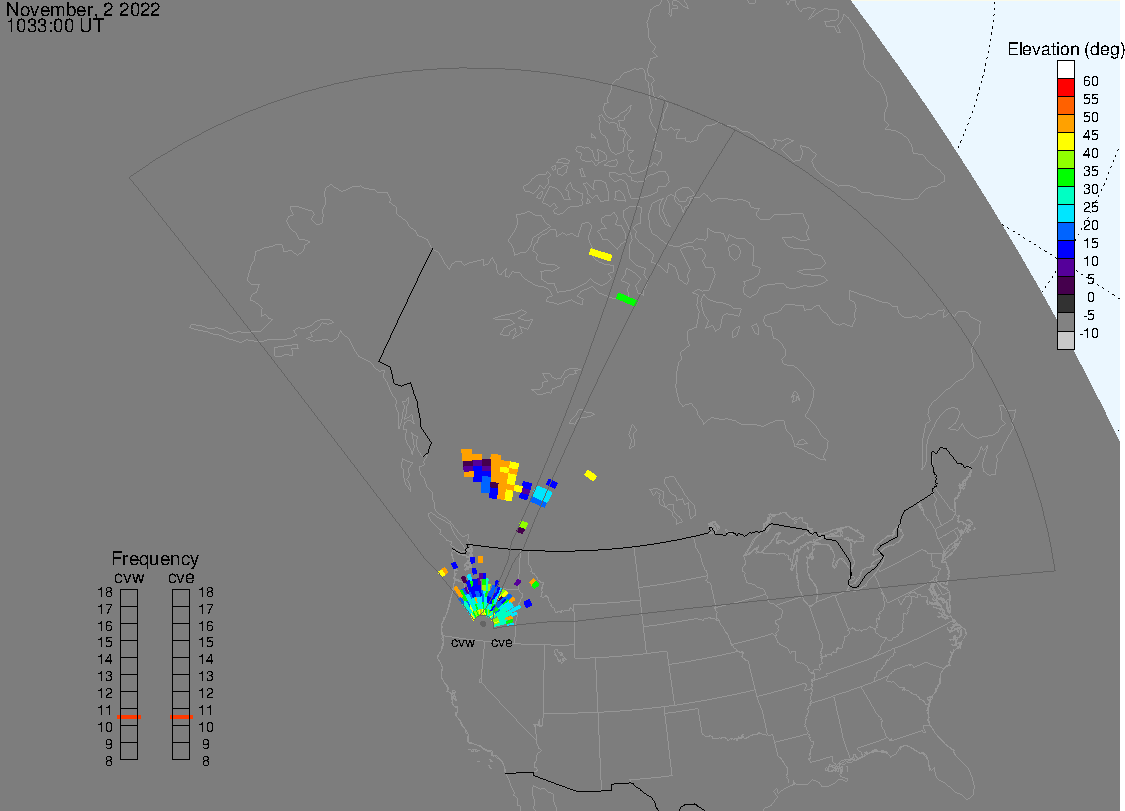Click the '8' label right of cve bar
This screenshot has width=1125, height=811.
(x=206, y=761)
